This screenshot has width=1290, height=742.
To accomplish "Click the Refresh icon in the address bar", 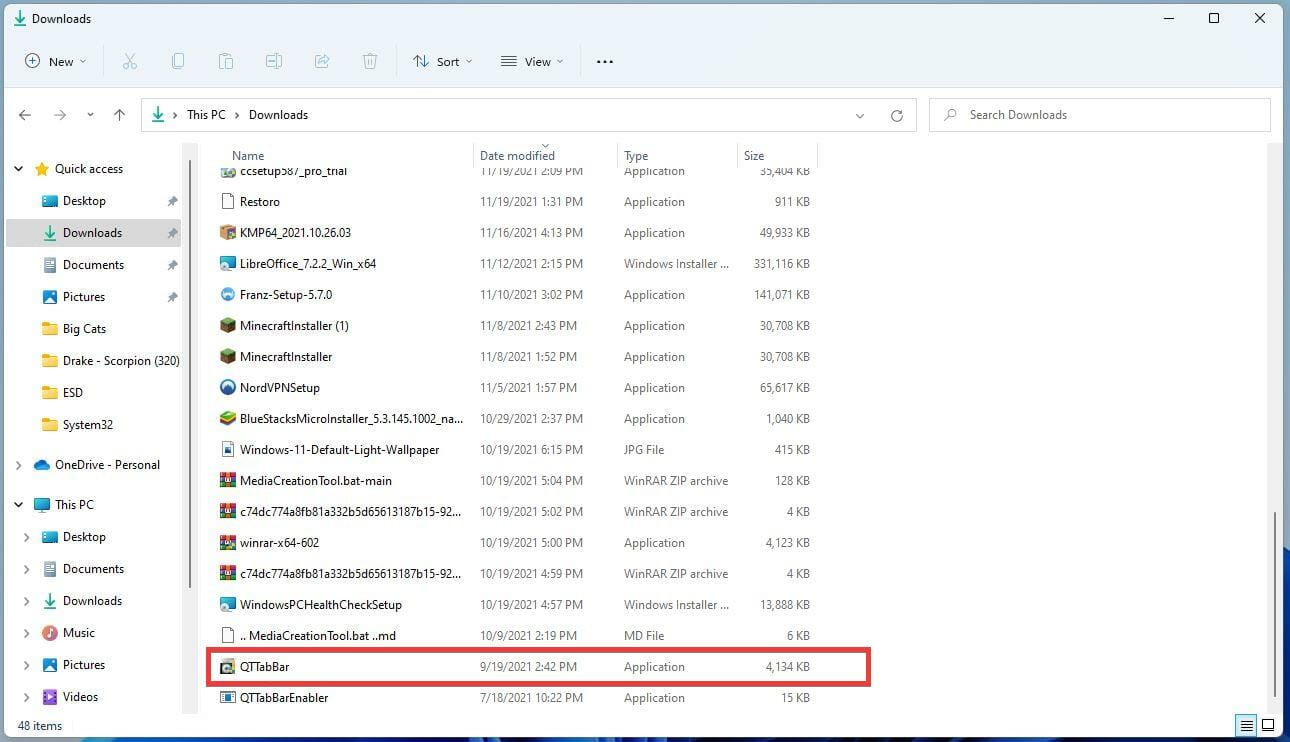I will [896, 114].
